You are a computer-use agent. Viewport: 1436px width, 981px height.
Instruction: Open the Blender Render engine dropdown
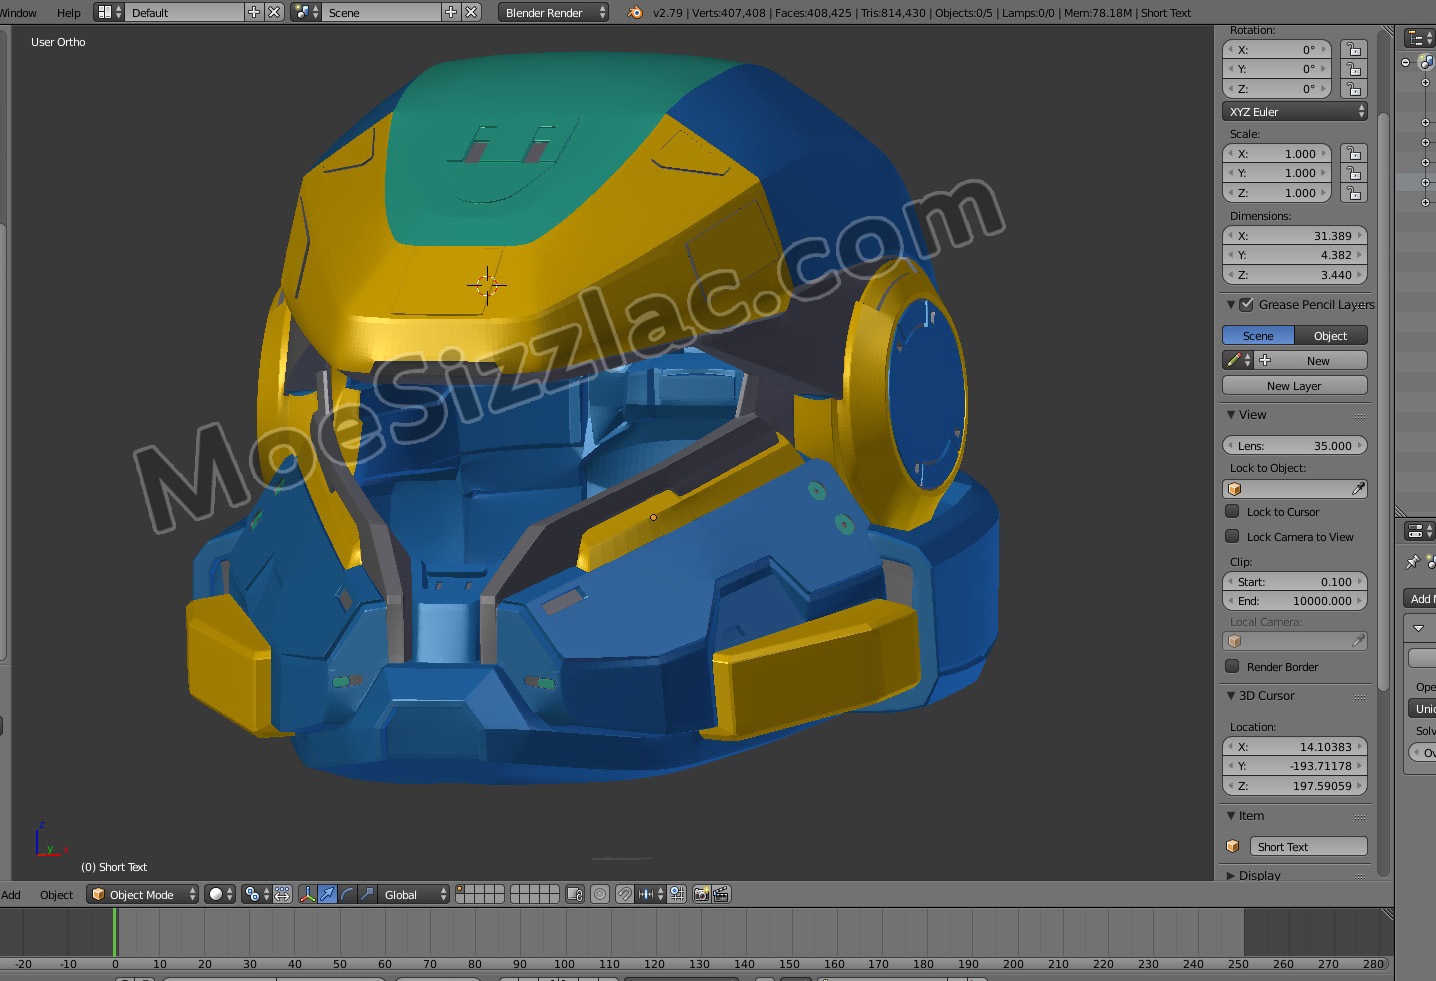pos(553,13)
